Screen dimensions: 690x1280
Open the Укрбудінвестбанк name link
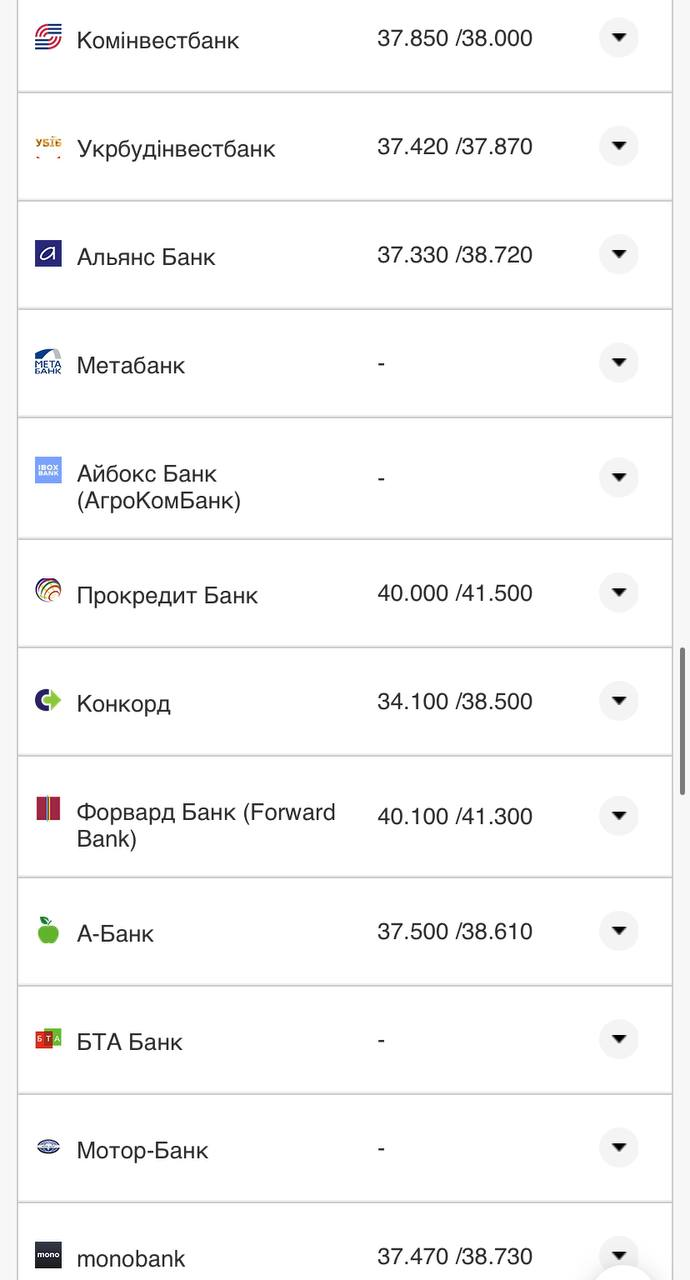click(x=176, y=149)
